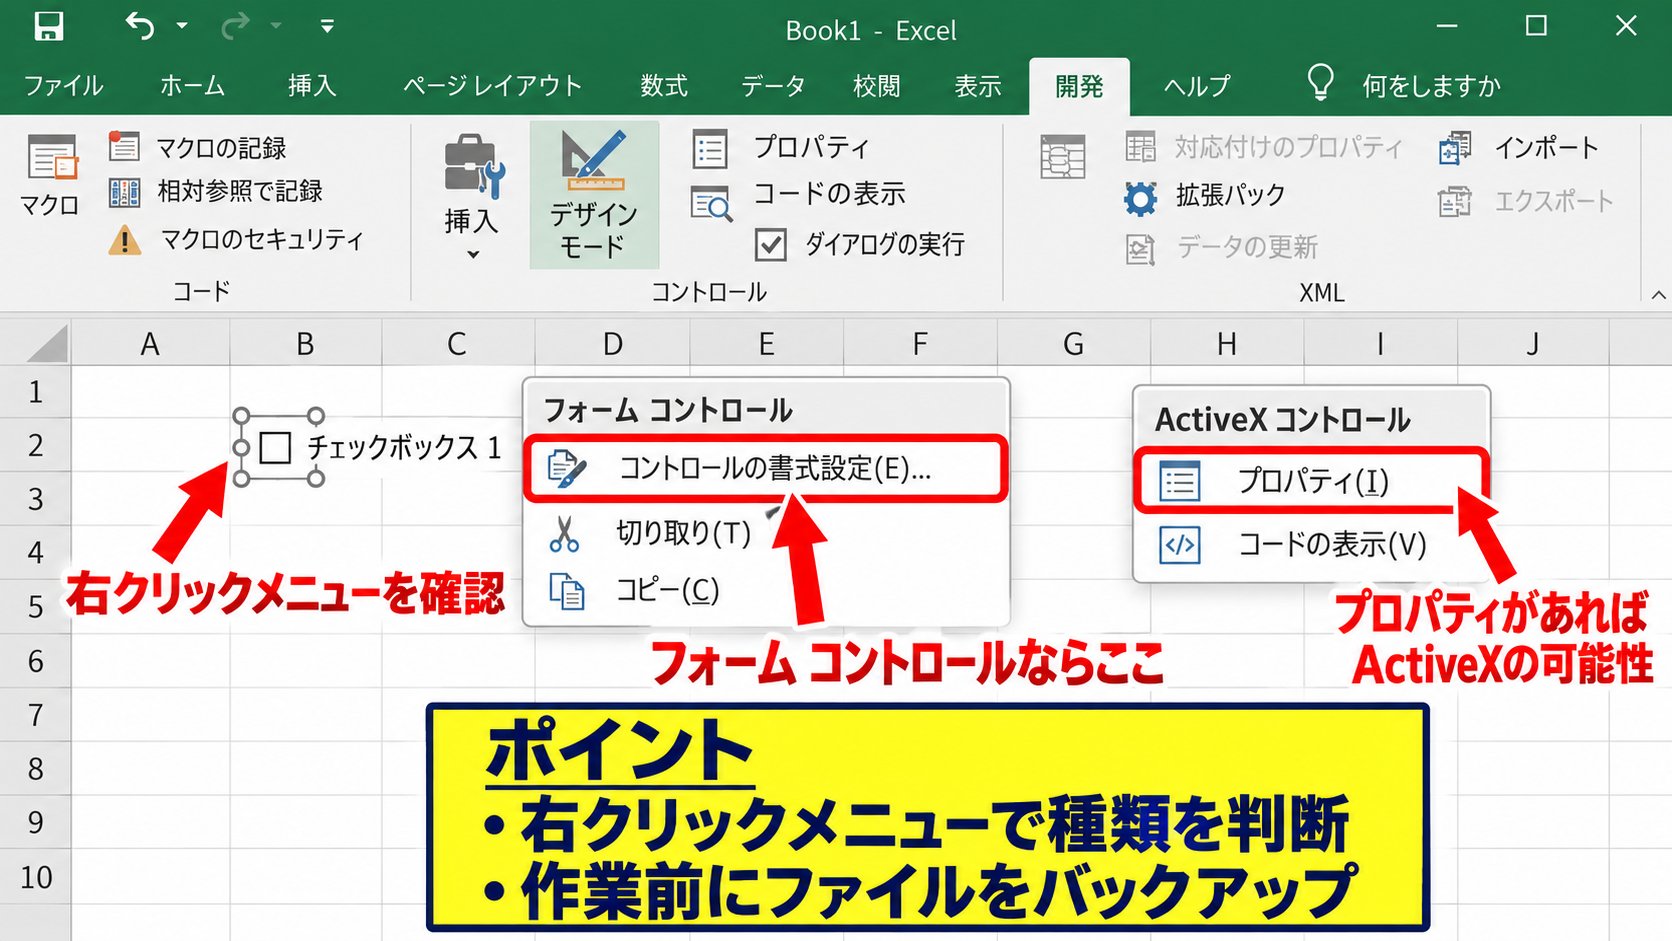Select the 開発 developer tab
Screen dimensions: 1672x941
point(1079,87)
